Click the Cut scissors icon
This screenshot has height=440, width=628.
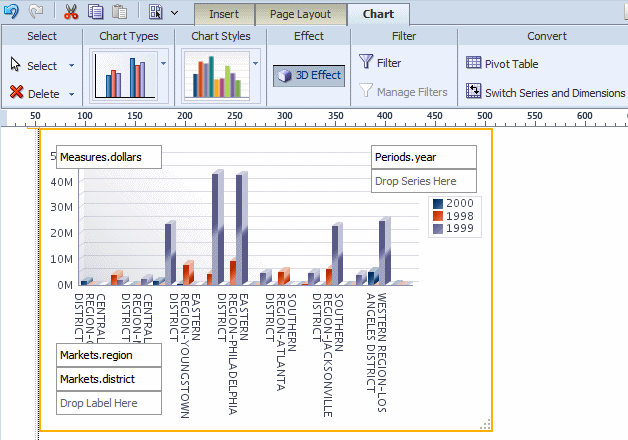(x=71, y=12)
